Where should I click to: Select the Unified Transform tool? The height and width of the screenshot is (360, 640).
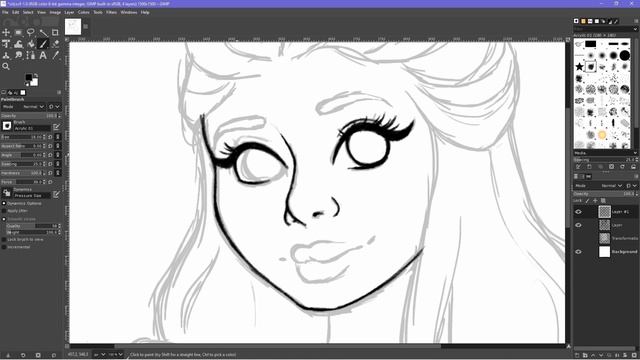[6, 44]
